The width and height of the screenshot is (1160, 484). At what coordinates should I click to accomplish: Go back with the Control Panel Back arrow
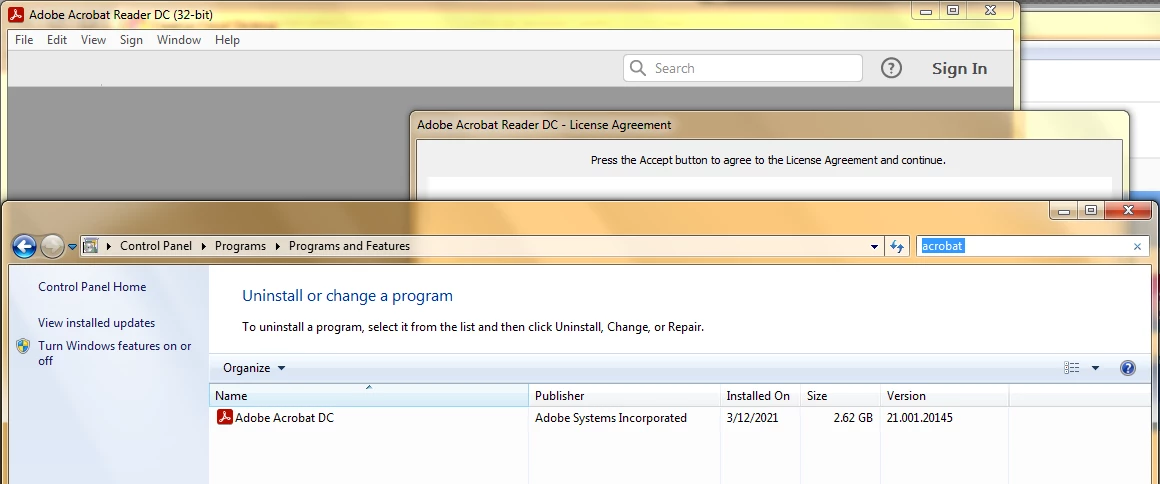coord(24,246)
